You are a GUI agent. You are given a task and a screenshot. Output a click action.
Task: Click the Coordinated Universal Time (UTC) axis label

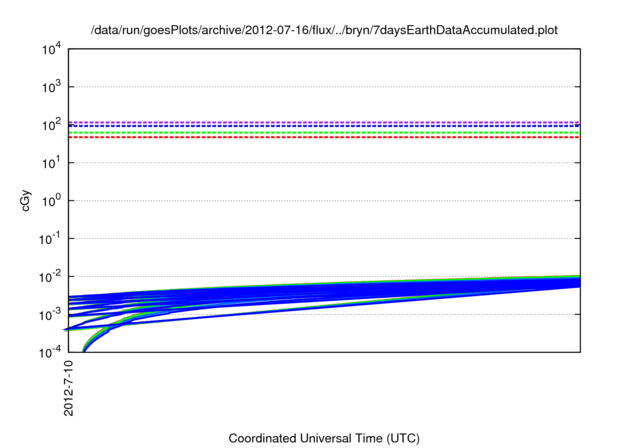324,439
